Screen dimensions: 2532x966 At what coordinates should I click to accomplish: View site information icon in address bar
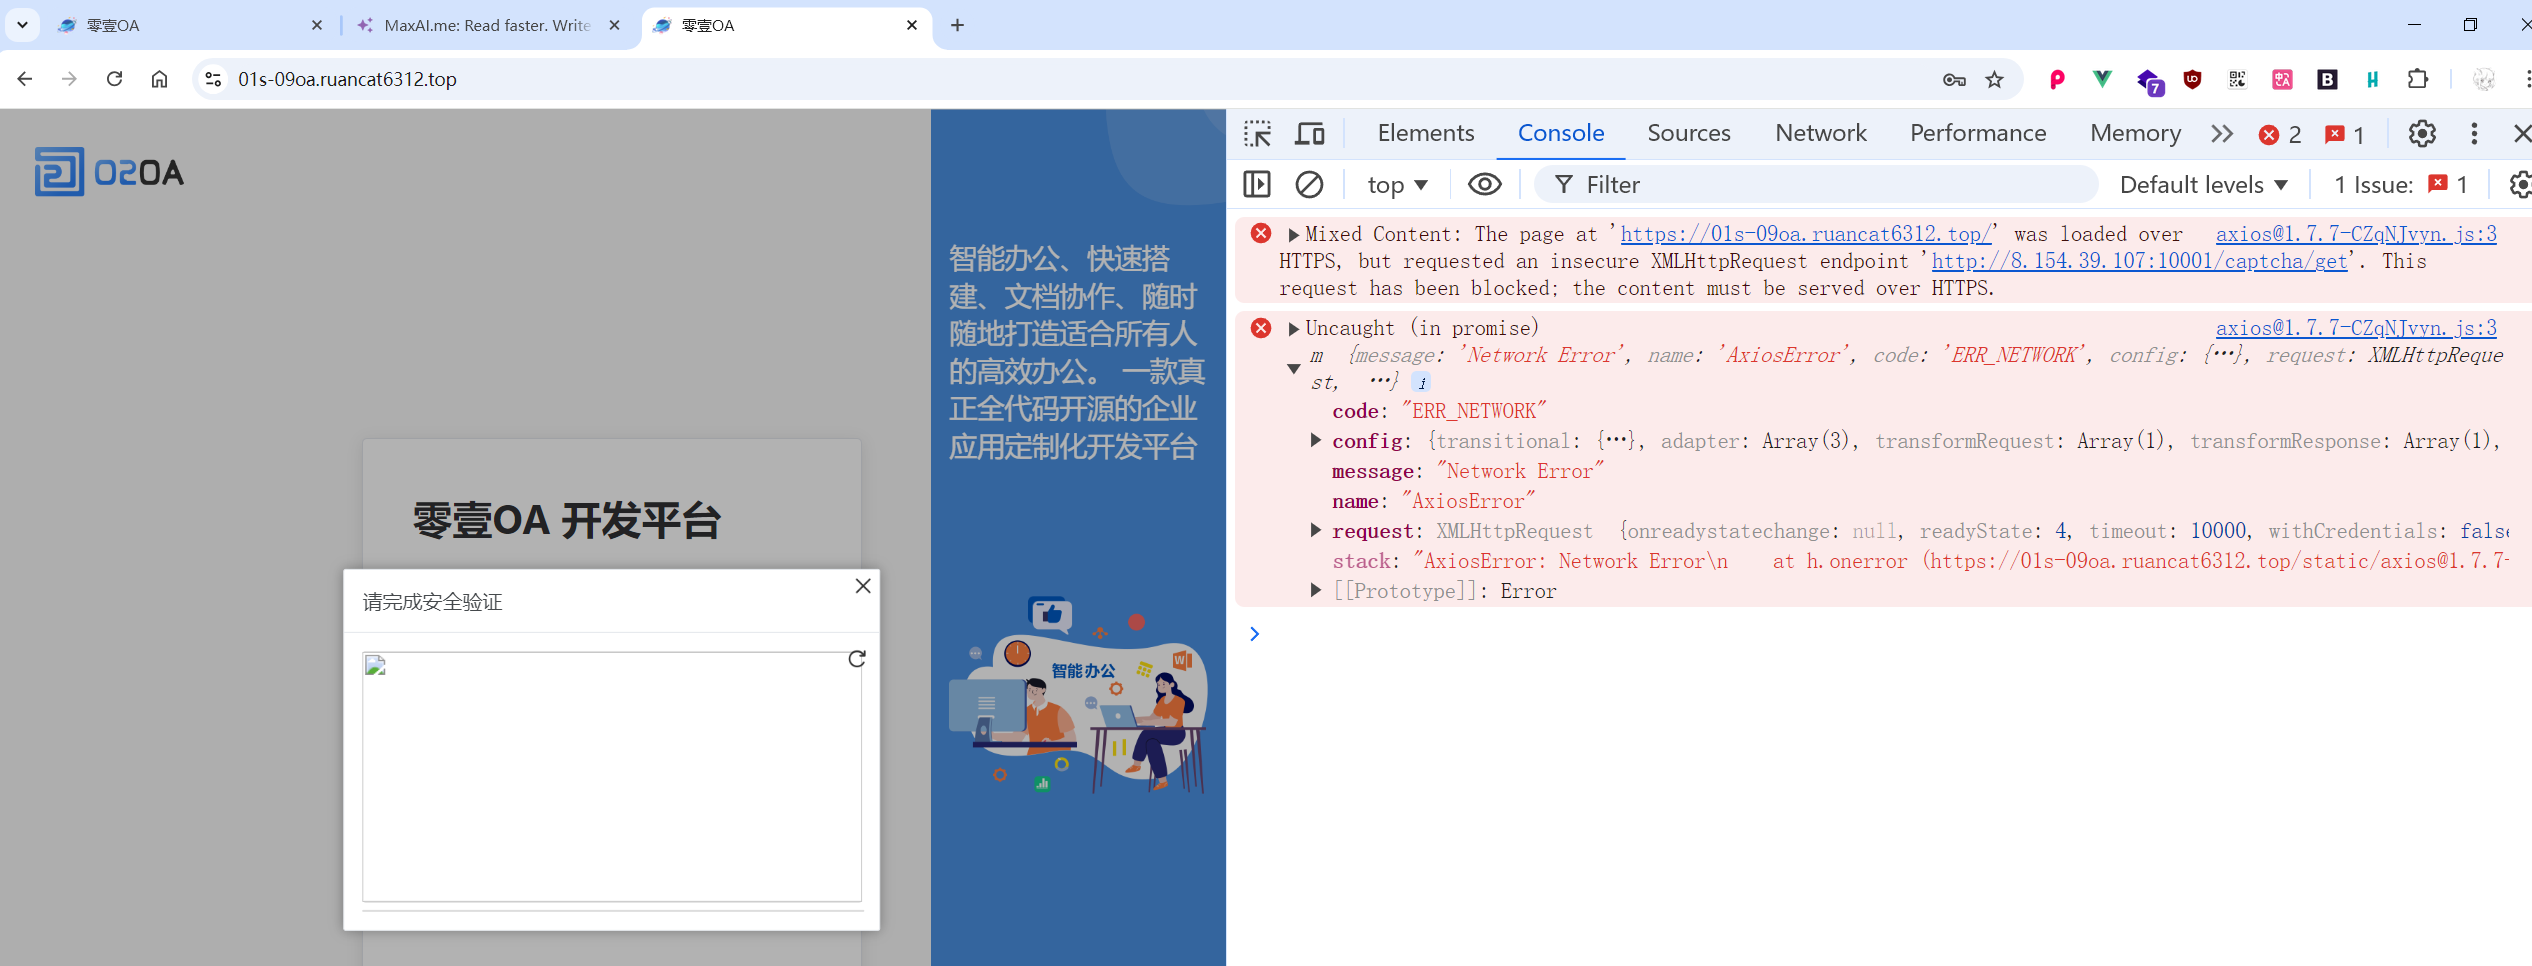pos(212,79)
